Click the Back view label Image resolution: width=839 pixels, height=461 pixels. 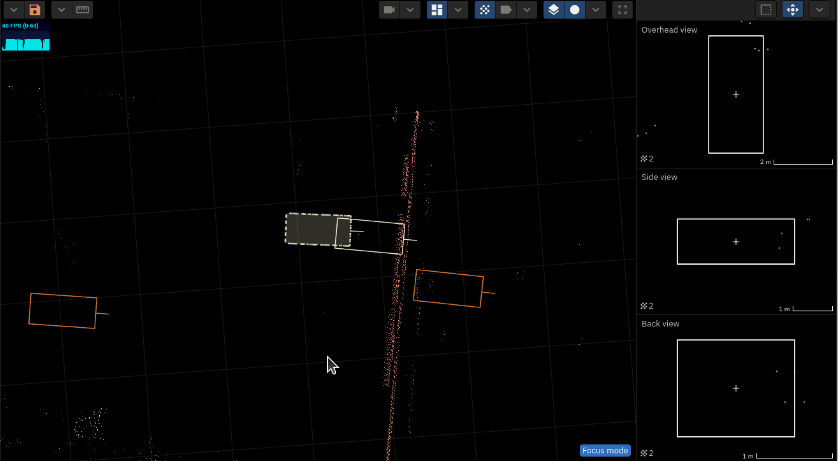[x=660, y=324]
